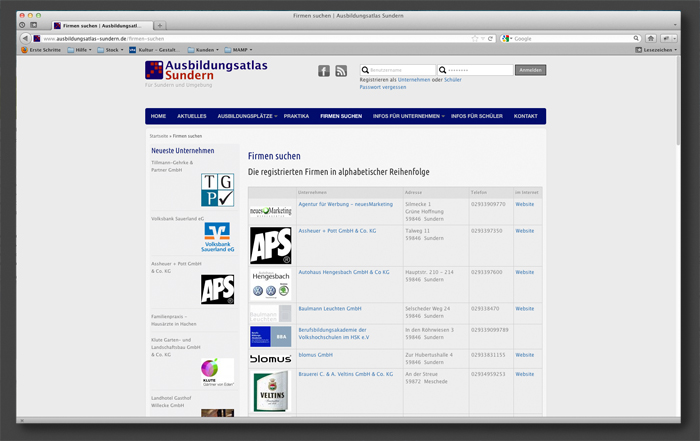This screenshot has height=441, width=700.
Task: Open the Facebook icon in the header
Action: pyautogui.click(x=324, y=71)
